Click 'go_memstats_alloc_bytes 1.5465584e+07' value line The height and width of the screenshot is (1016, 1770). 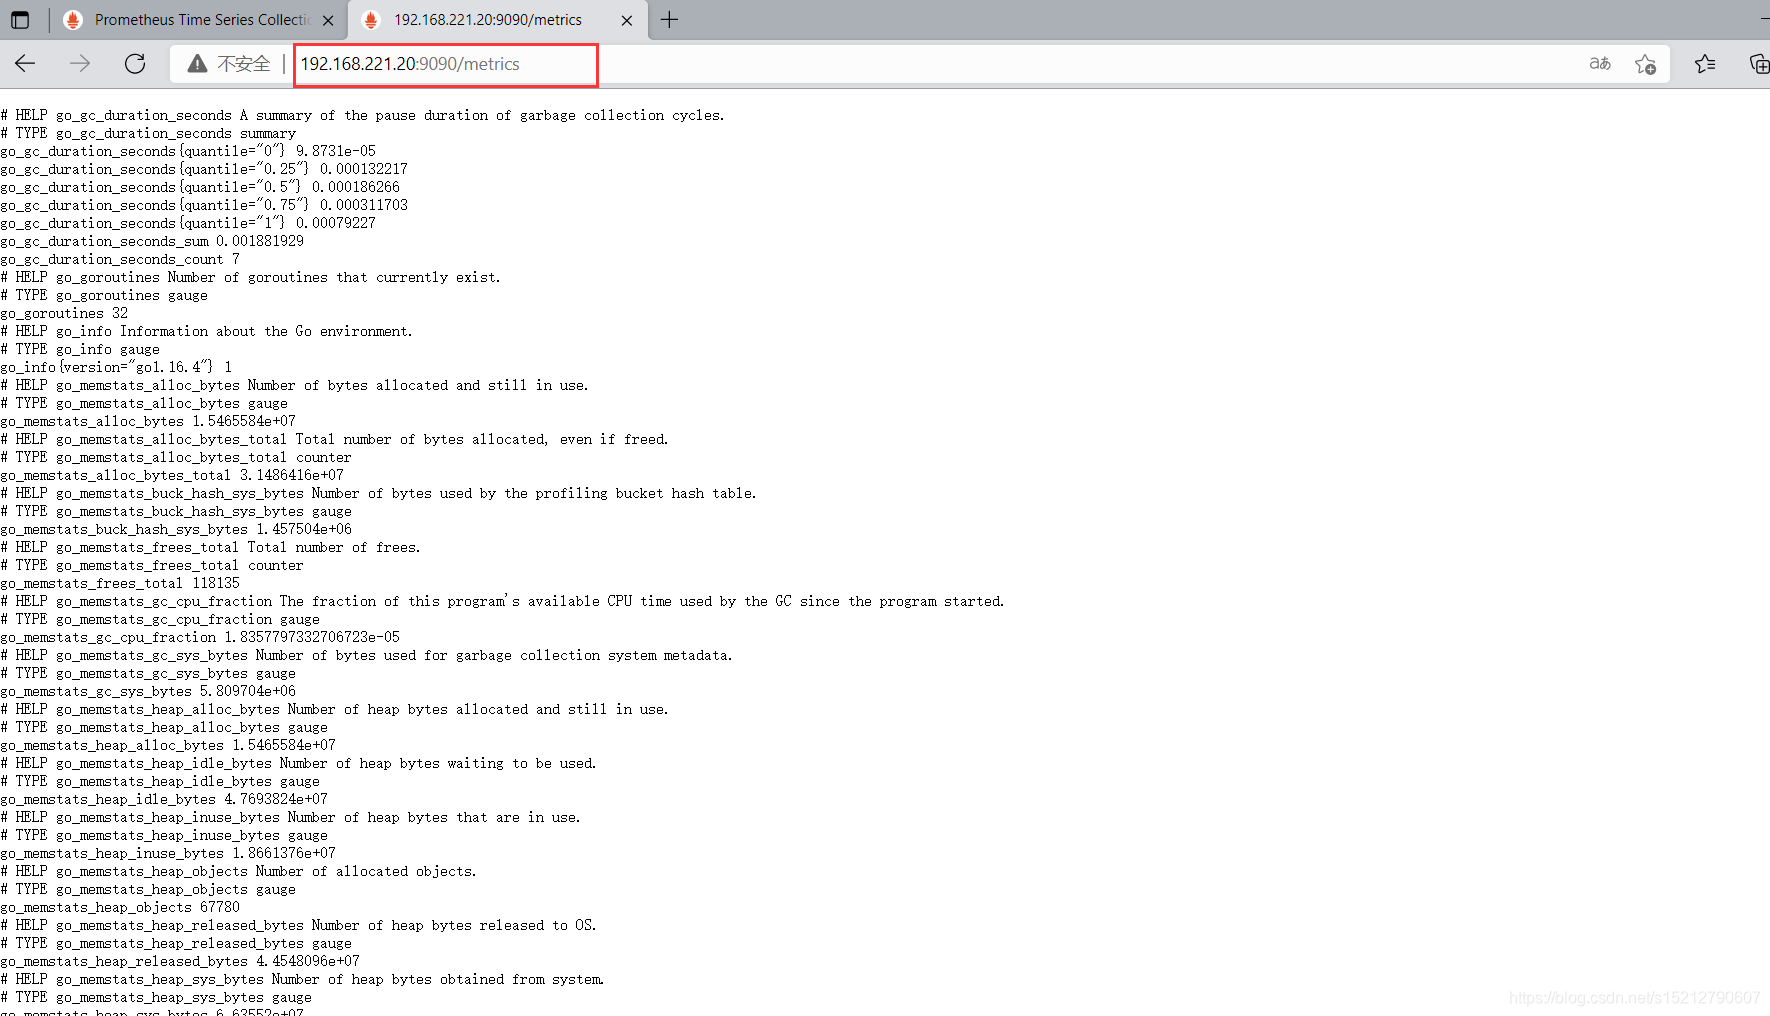point(148,421)
